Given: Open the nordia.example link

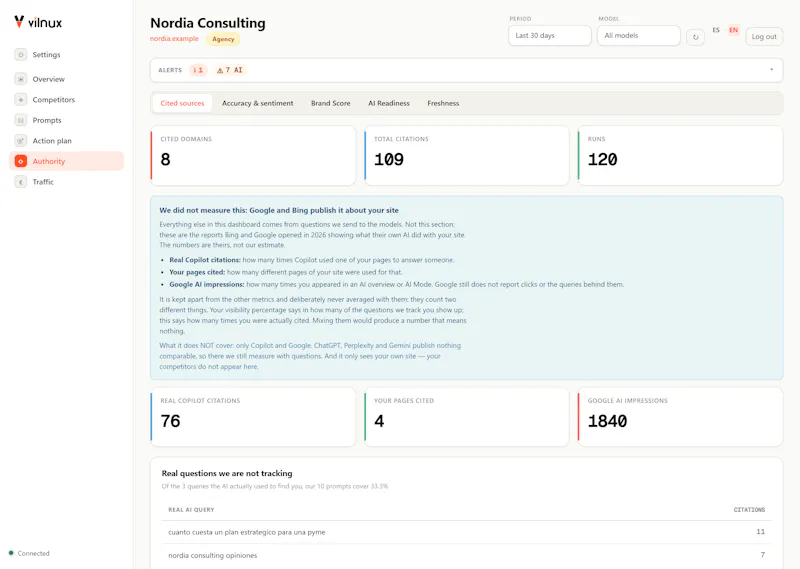Looking at the screenshot, I should [174, 39].
